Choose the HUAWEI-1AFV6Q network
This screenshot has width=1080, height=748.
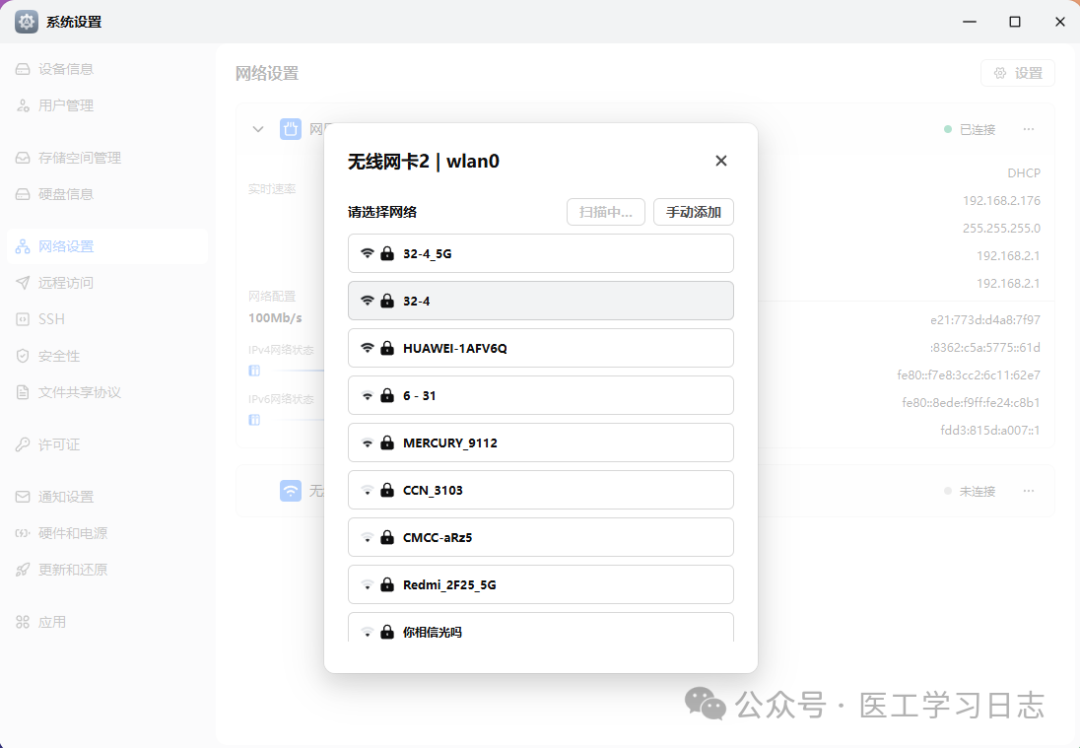click(540, 348)
